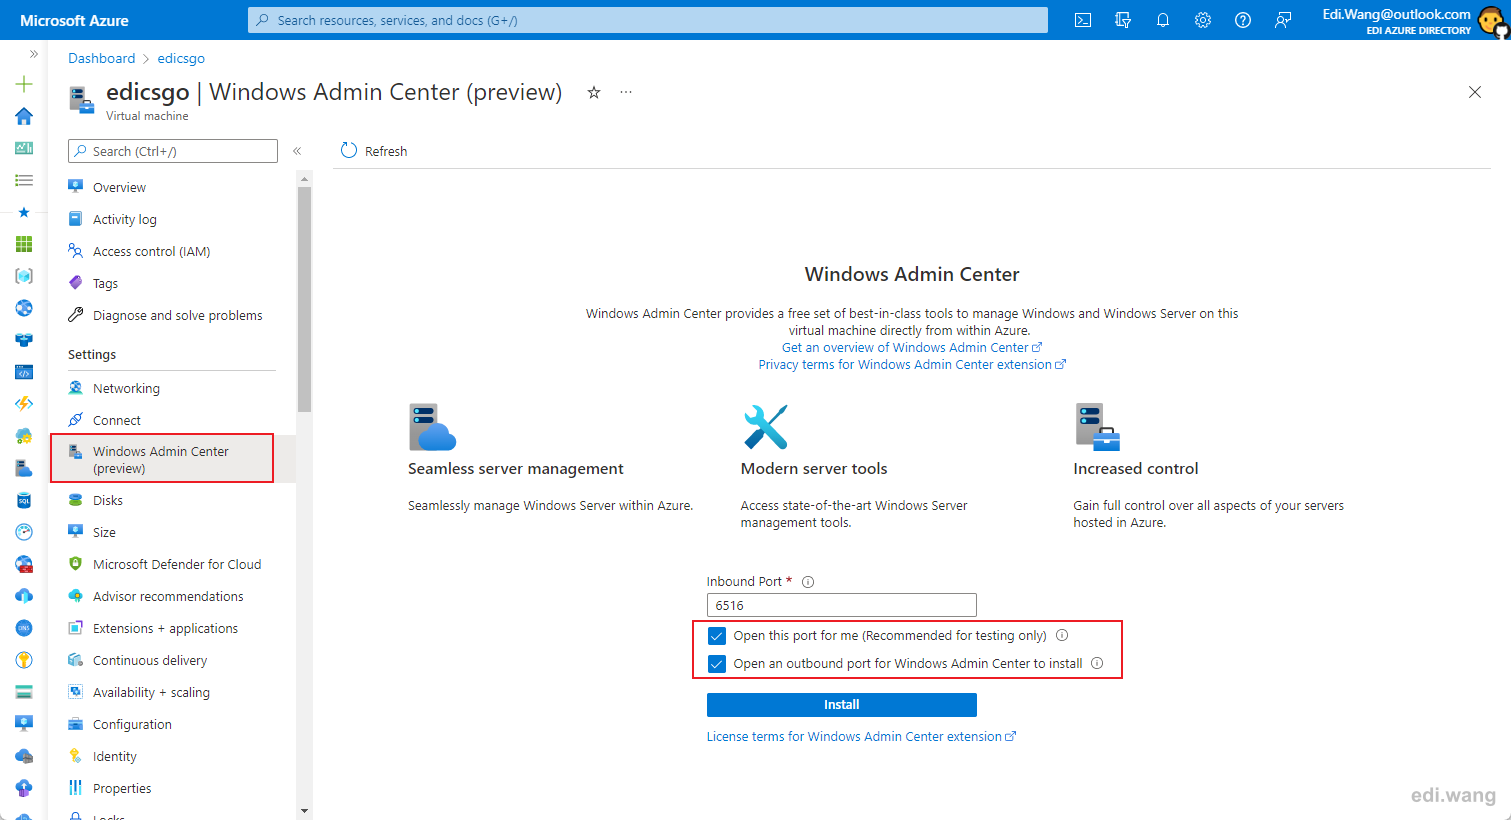Focus the resource menu Search (Ctrl+/) box
1511x820 pixels.
(173, 151)
